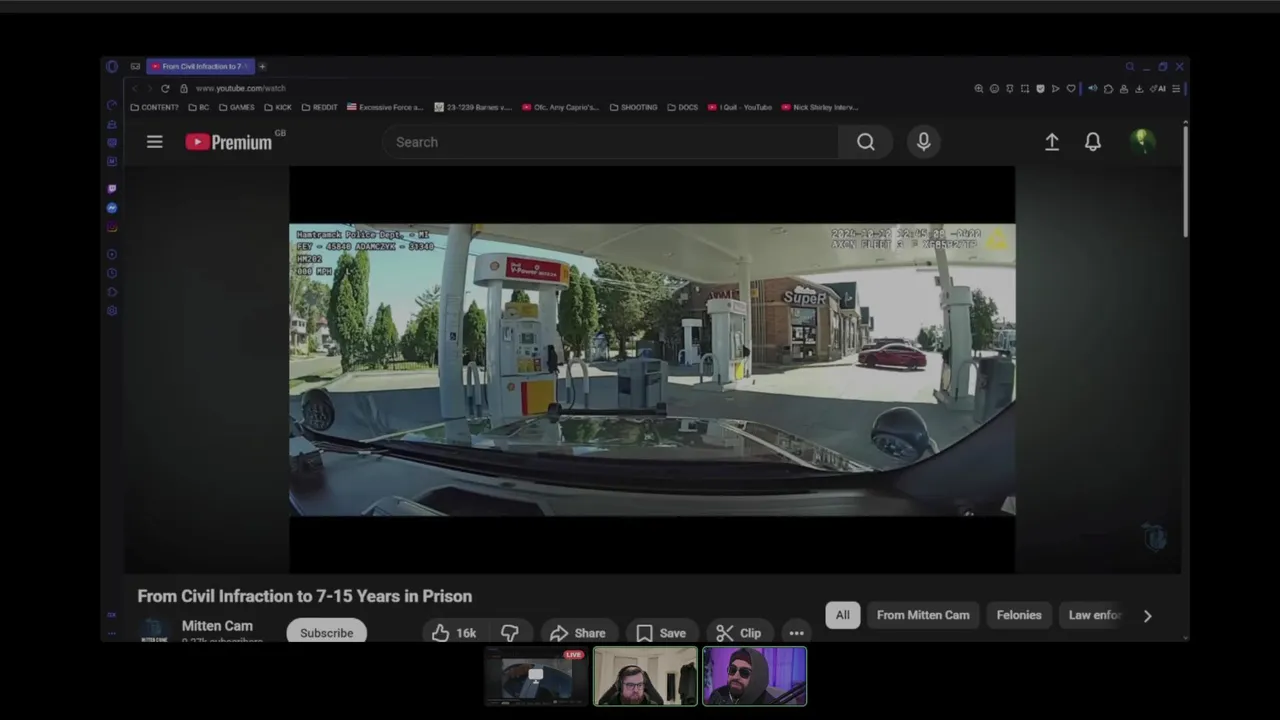Reload the page
This screenshot has height=720, width=1280.
point(165,88)
